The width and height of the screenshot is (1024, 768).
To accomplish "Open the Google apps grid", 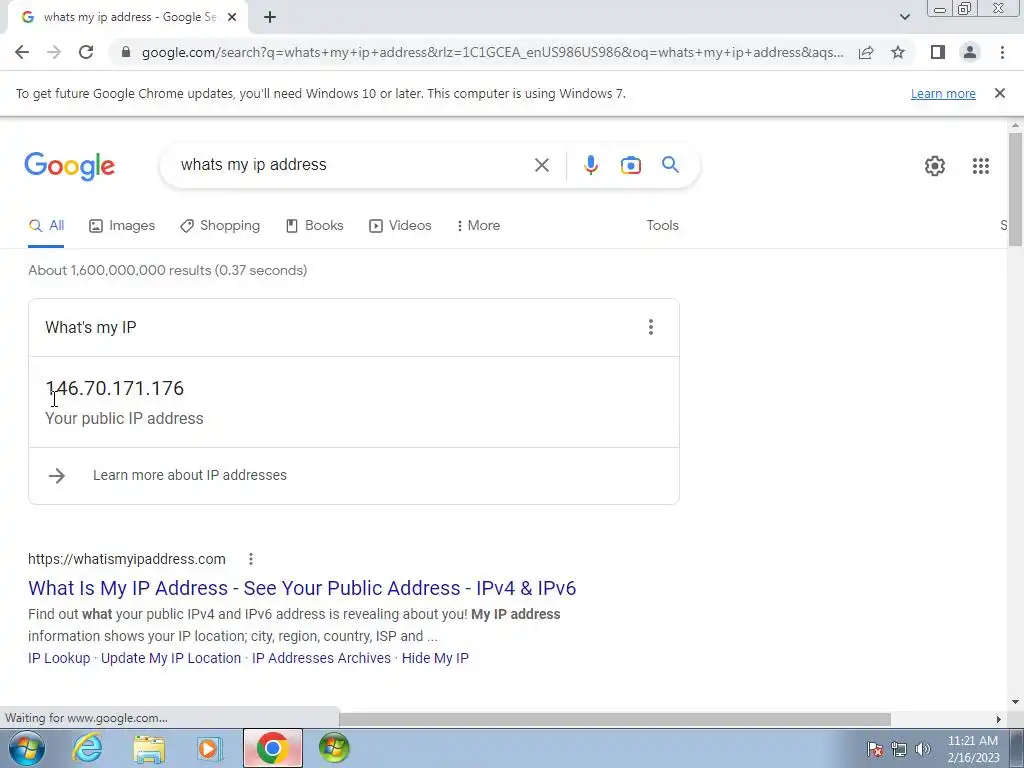I will tap(980, 166).
